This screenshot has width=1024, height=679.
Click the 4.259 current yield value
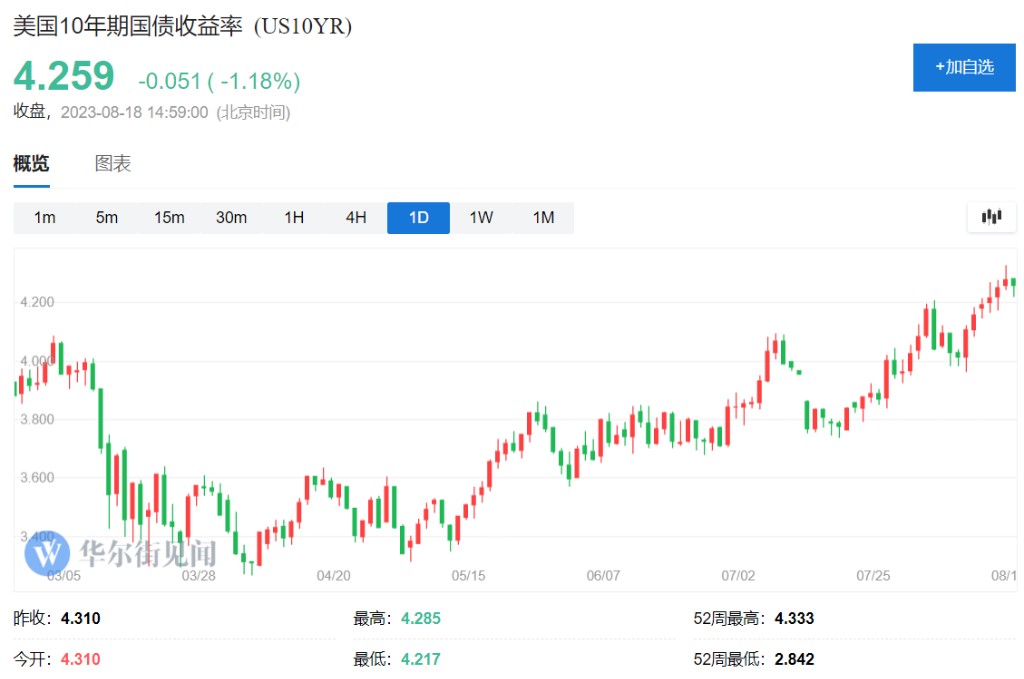(64, 76)
